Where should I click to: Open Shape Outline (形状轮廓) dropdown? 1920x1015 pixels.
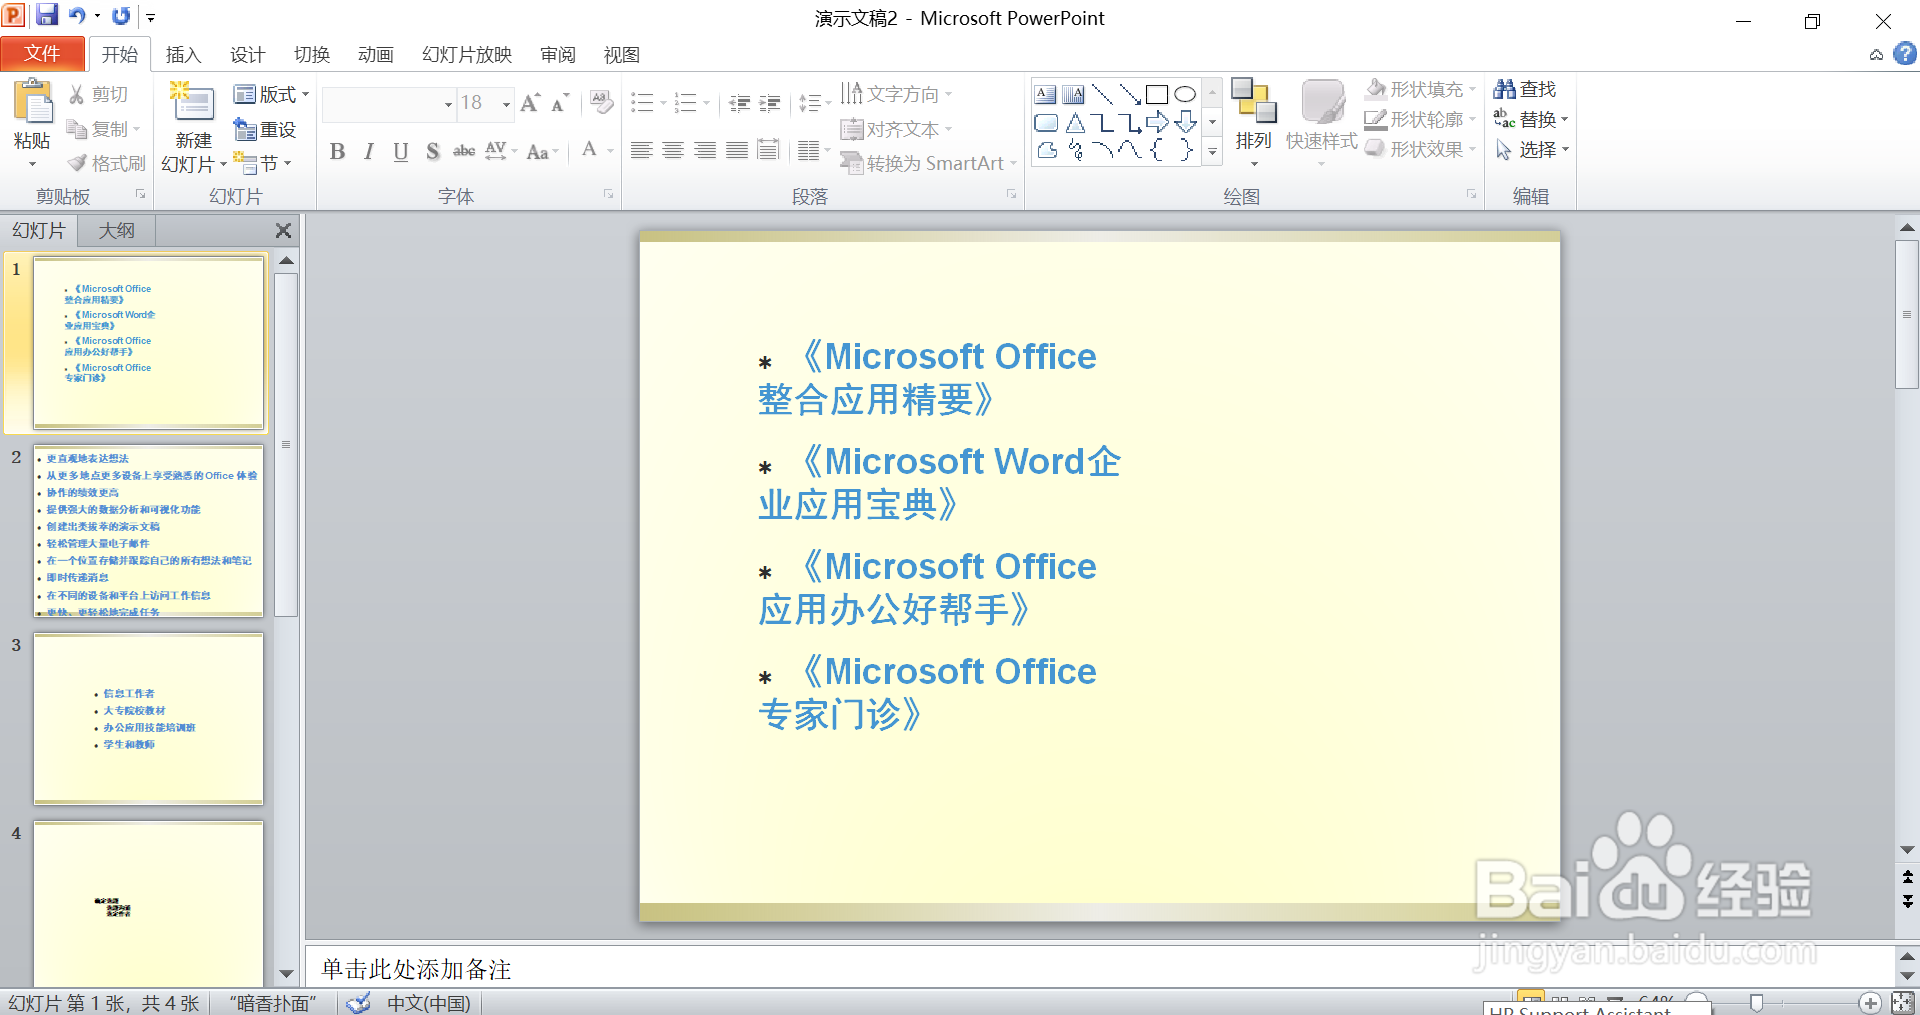[1421, 119]
